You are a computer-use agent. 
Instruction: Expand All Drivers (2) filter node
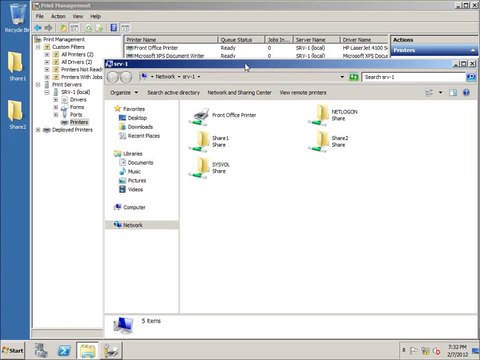pos(47,62)
